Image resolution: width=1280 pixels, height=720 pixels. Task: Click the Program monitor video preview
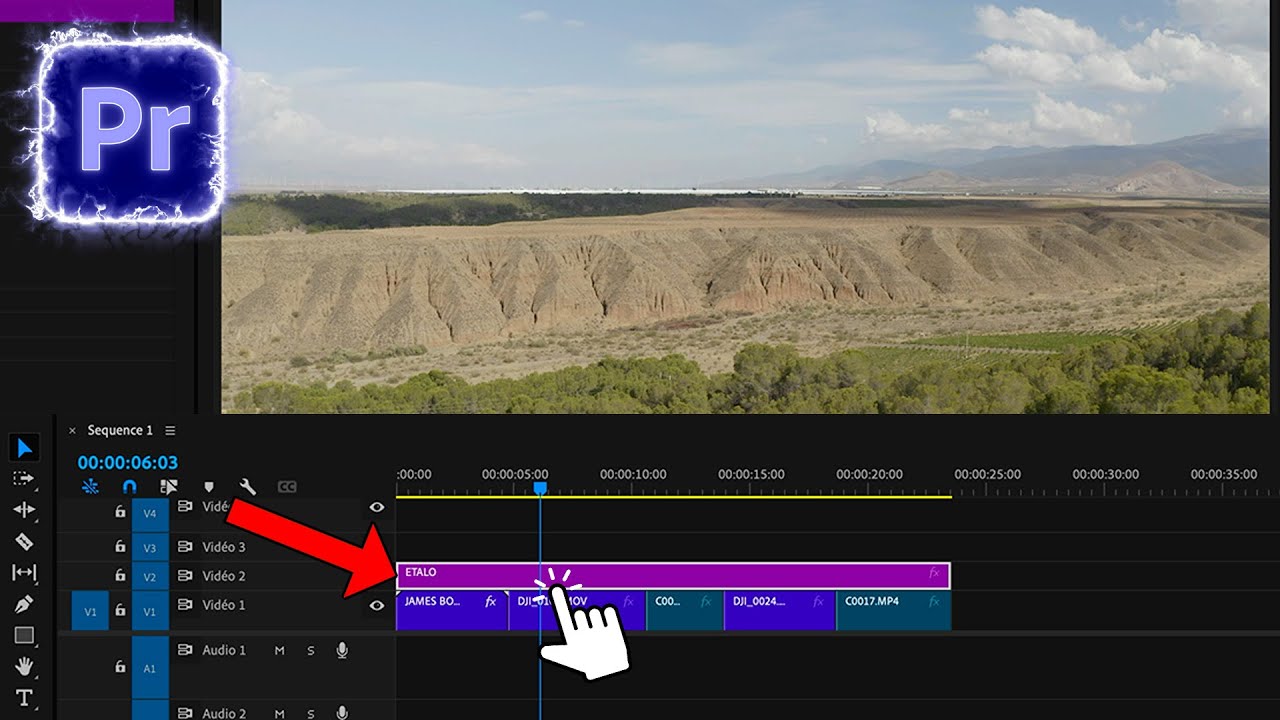pyautogui.click(x=744, y=206)
